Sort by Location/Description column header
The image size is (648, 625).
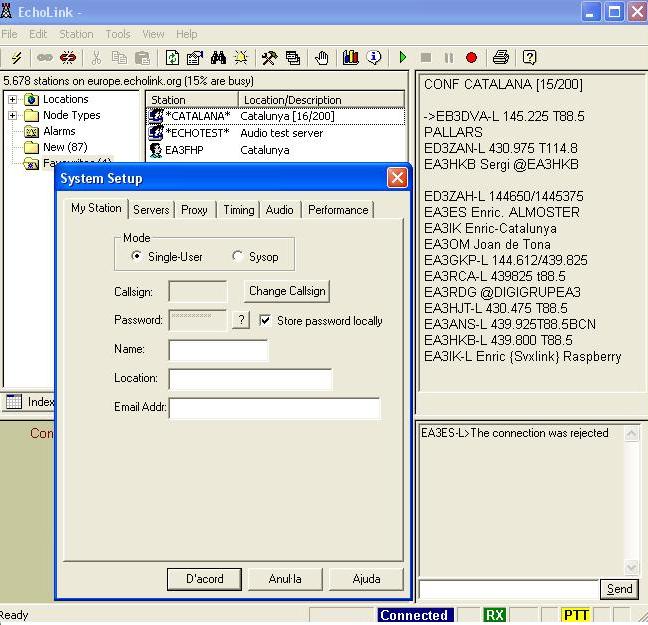322,100
